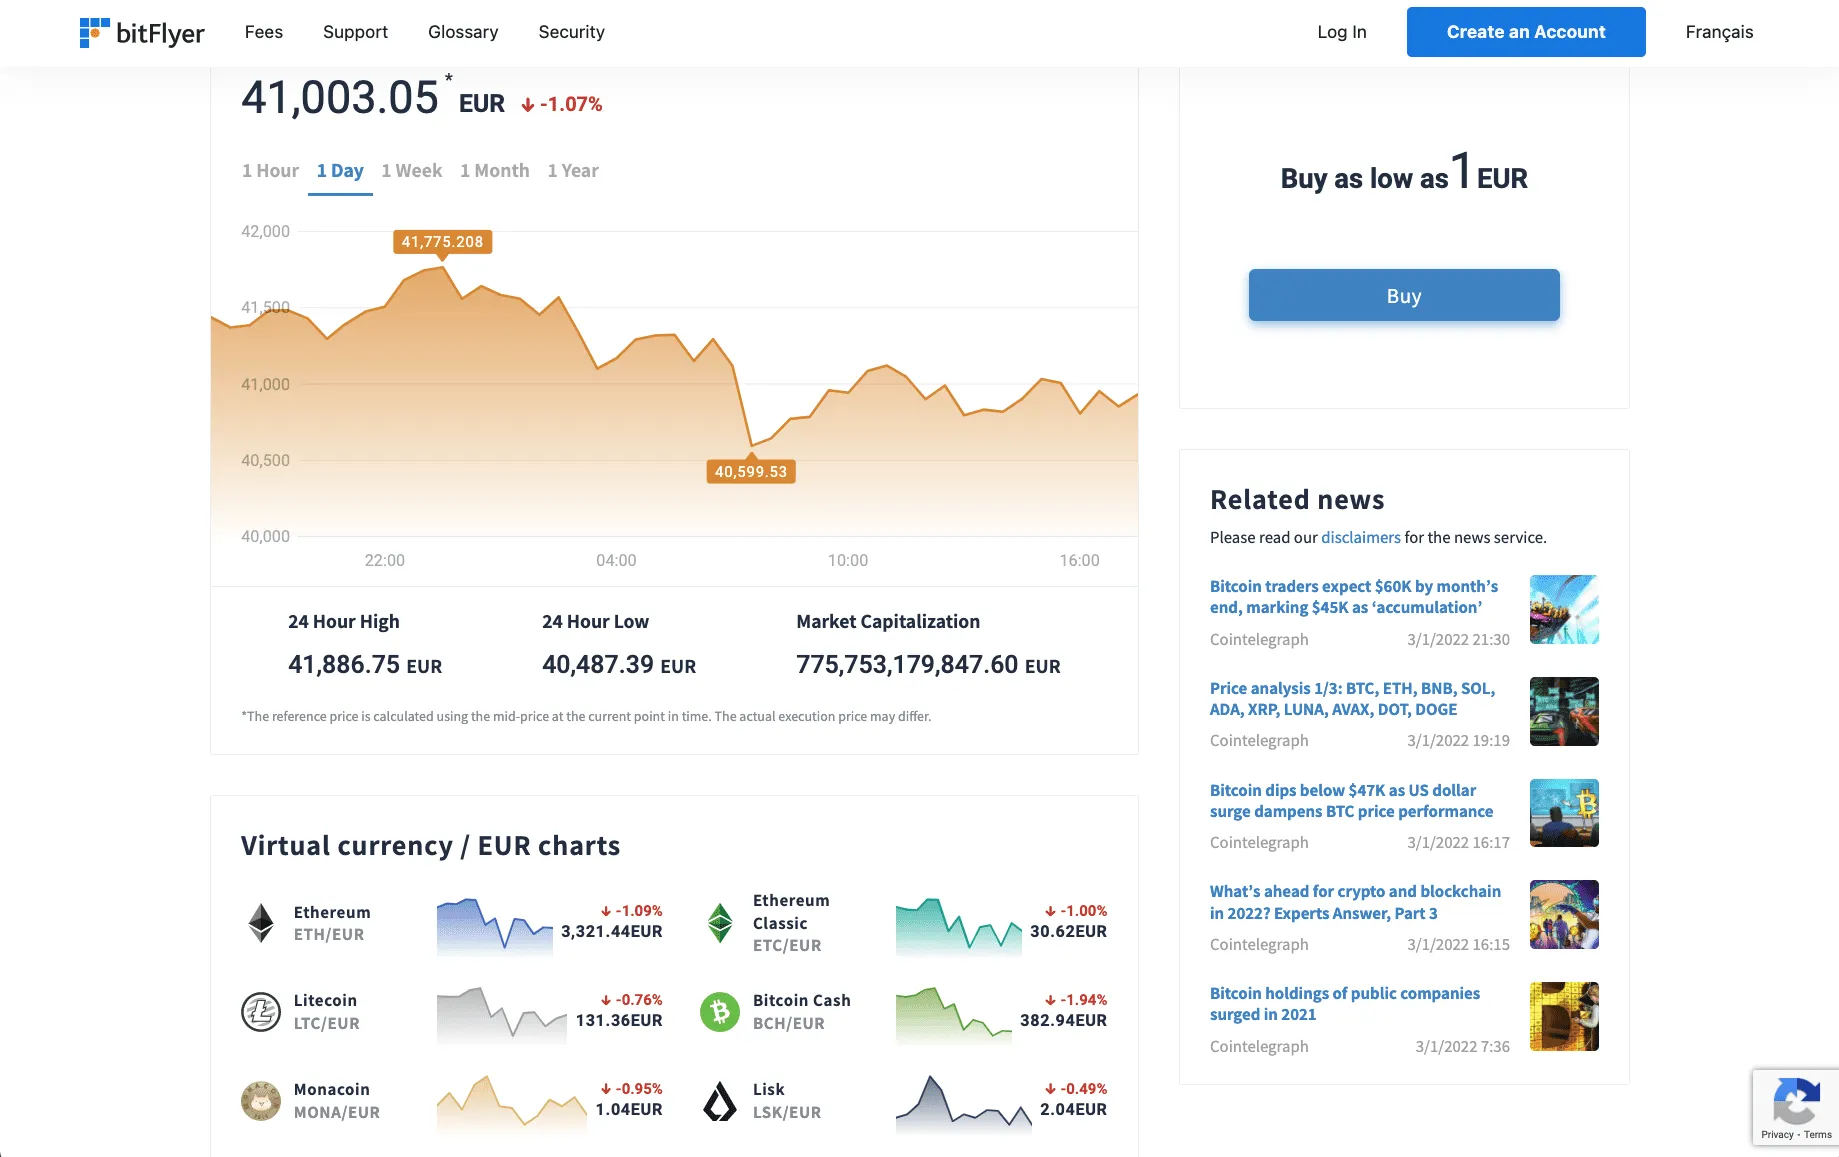Click Create an Account button

(x=1525, y=32)
